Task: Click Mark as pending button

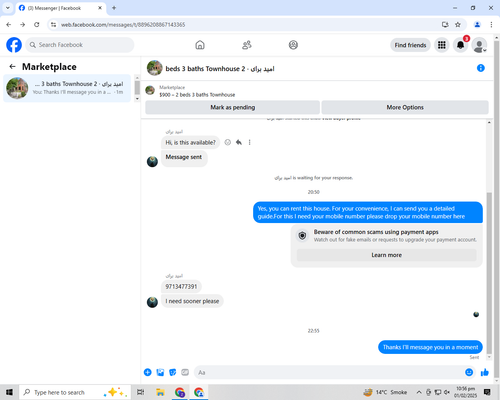Action: 232,107
